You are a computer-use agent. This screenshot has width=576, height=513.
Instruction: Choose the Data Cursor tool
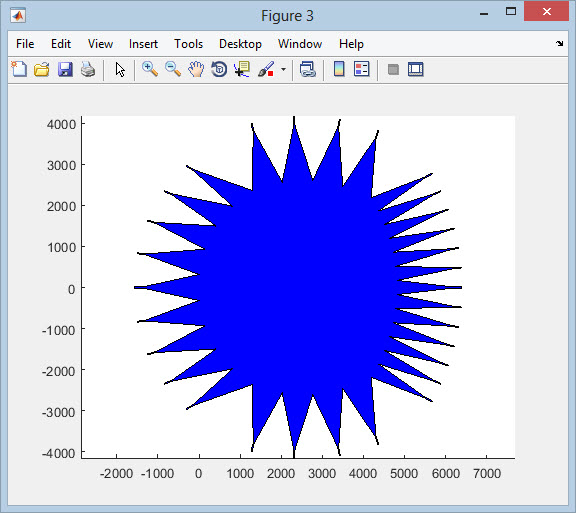(x=242, y=69)
